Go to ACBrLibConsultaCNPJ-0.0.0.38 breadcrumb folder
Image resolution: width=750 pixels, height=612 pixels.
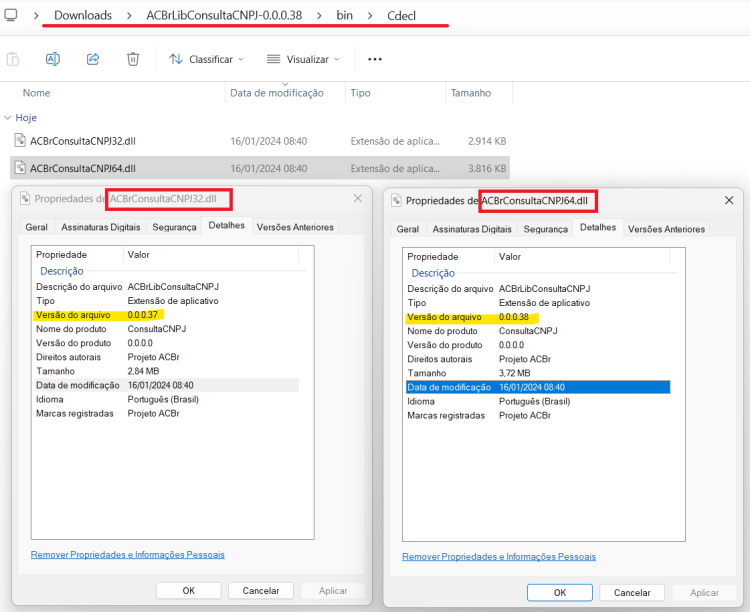(224, 15)
